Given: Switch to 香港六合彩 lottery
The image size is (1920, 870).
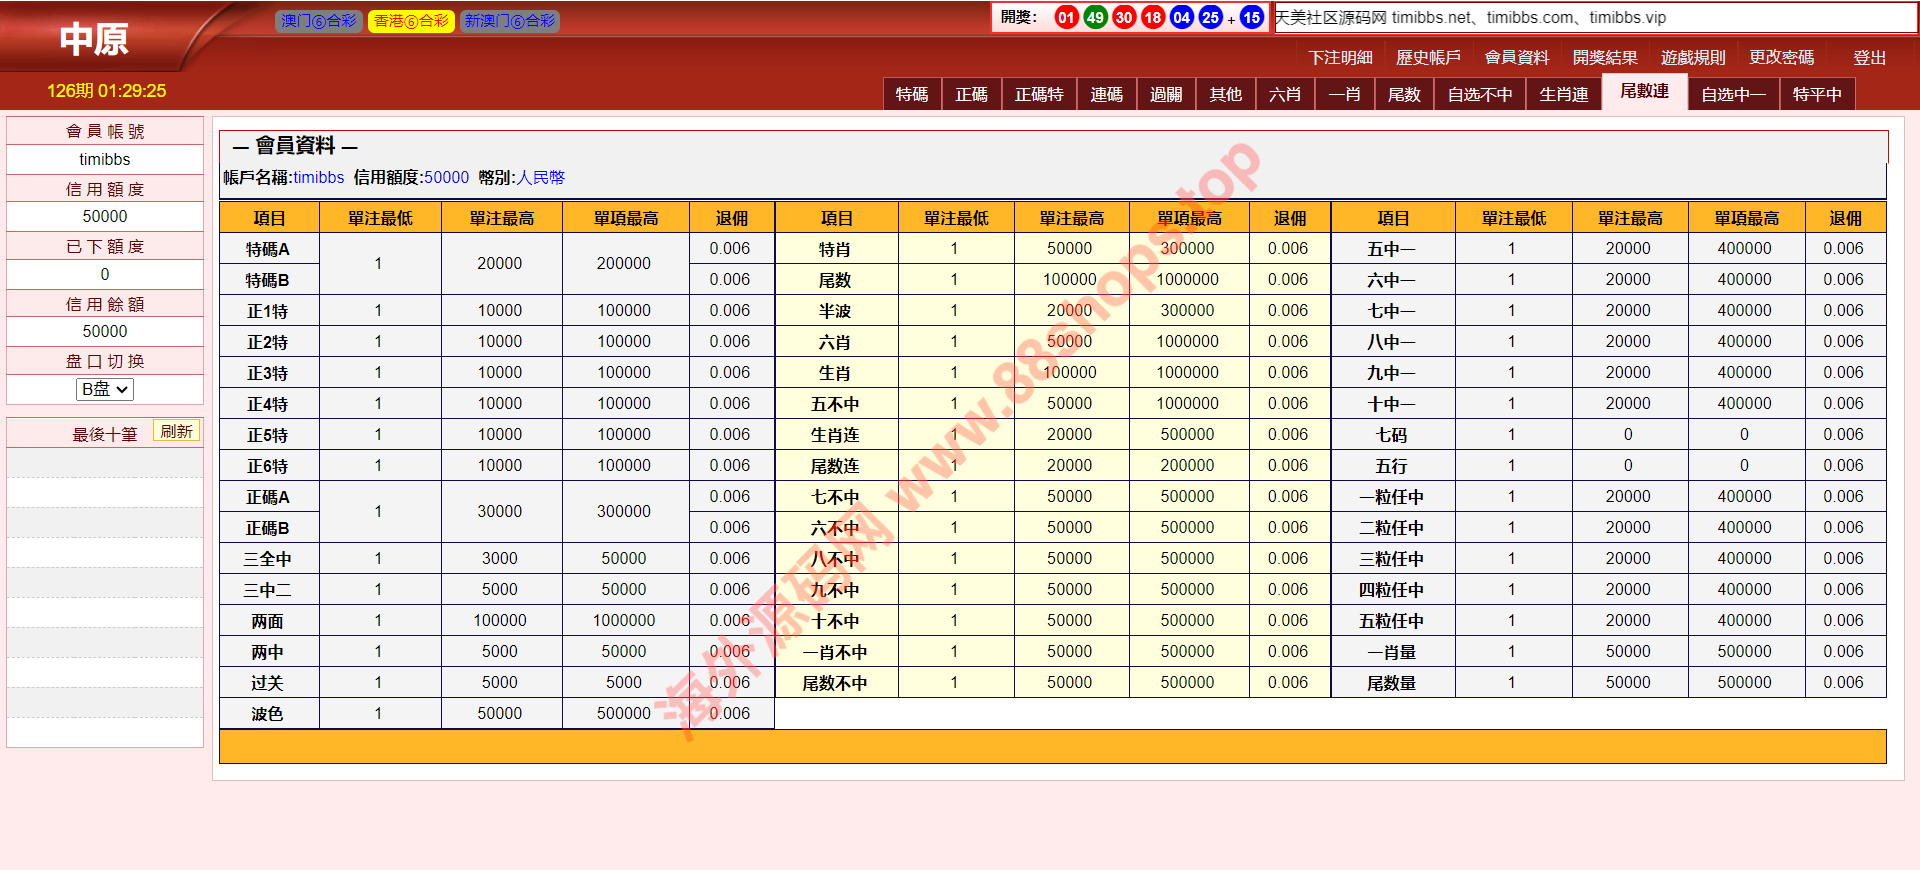Looking at the screenshot, I should (411, 21).
